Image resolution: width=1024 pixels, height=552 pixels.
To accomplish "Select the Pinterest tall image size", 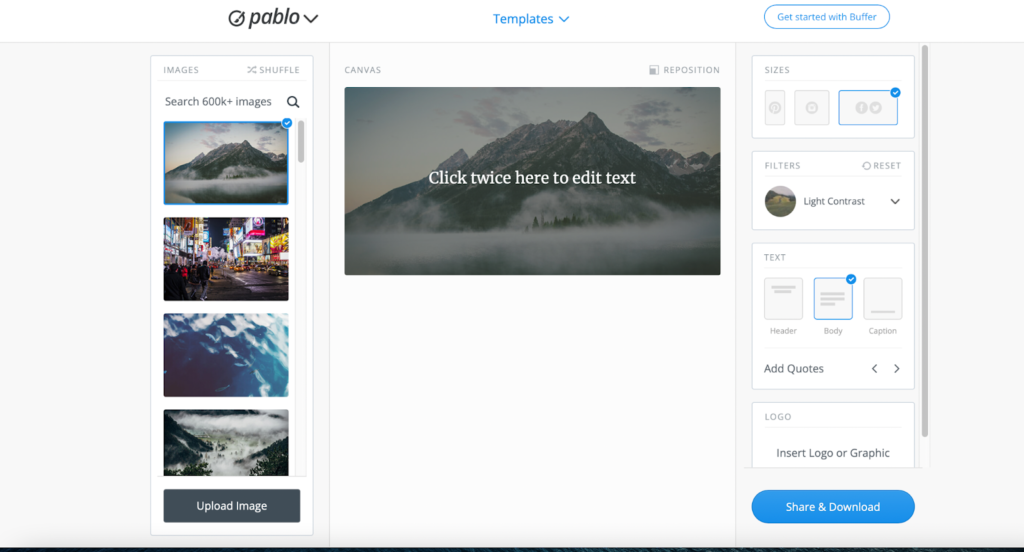I will [775, 108].
